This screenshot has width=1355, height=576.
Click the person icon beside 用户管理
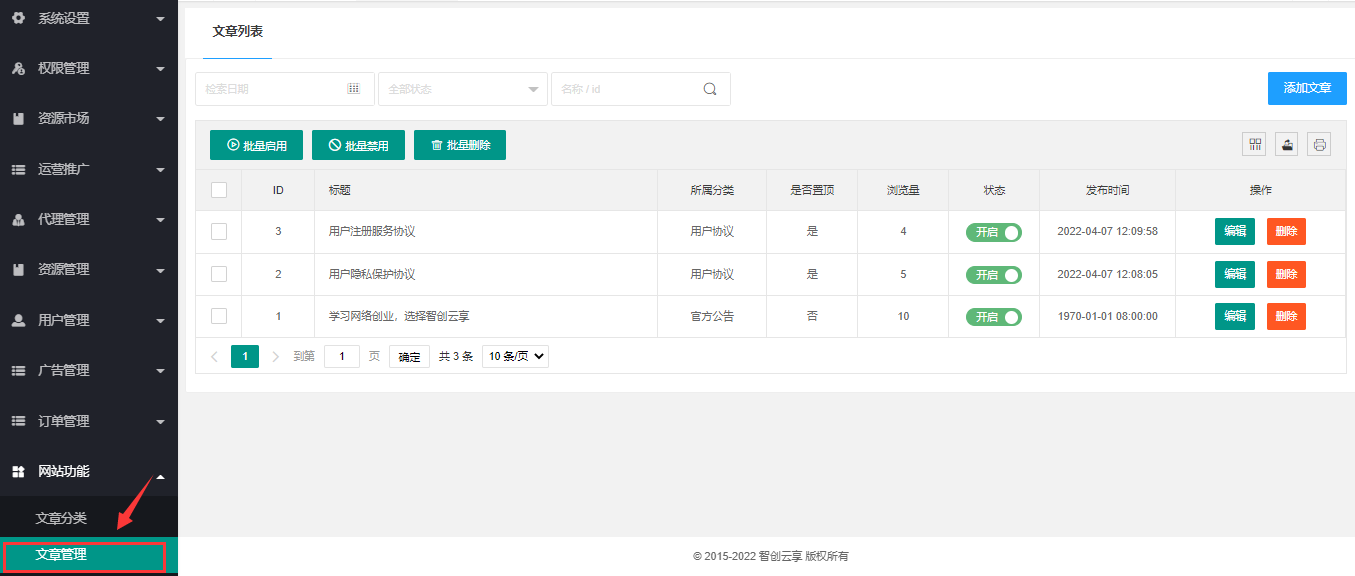18,320
